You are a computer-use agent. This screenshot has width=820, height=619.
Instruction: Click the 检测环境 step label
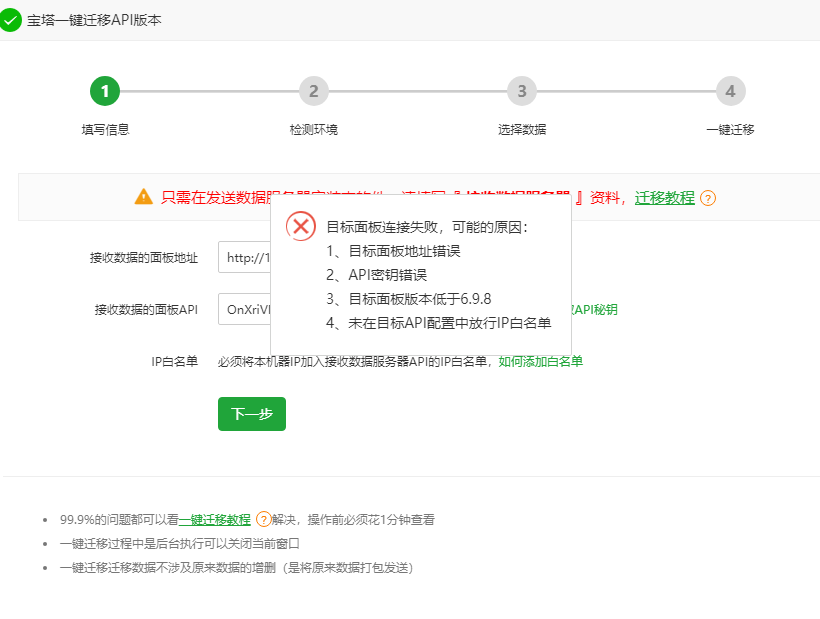313,129
